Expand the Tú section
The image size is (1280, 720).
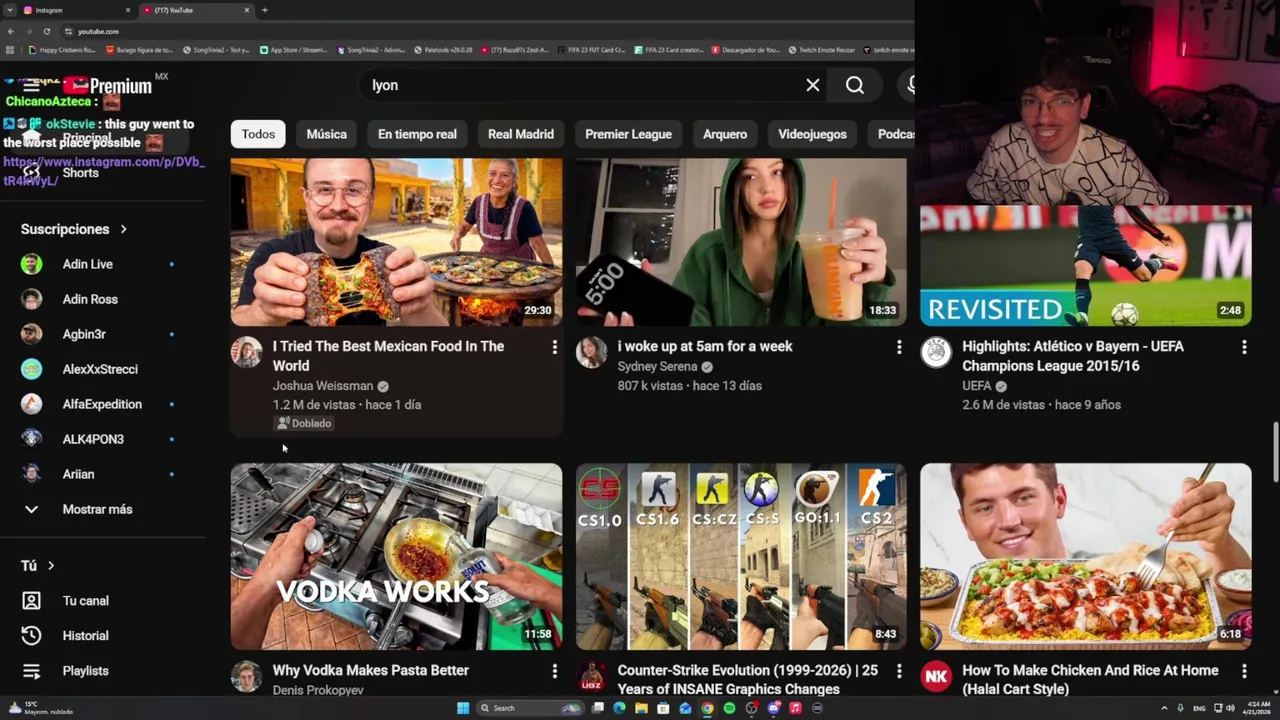click(38, 566)
